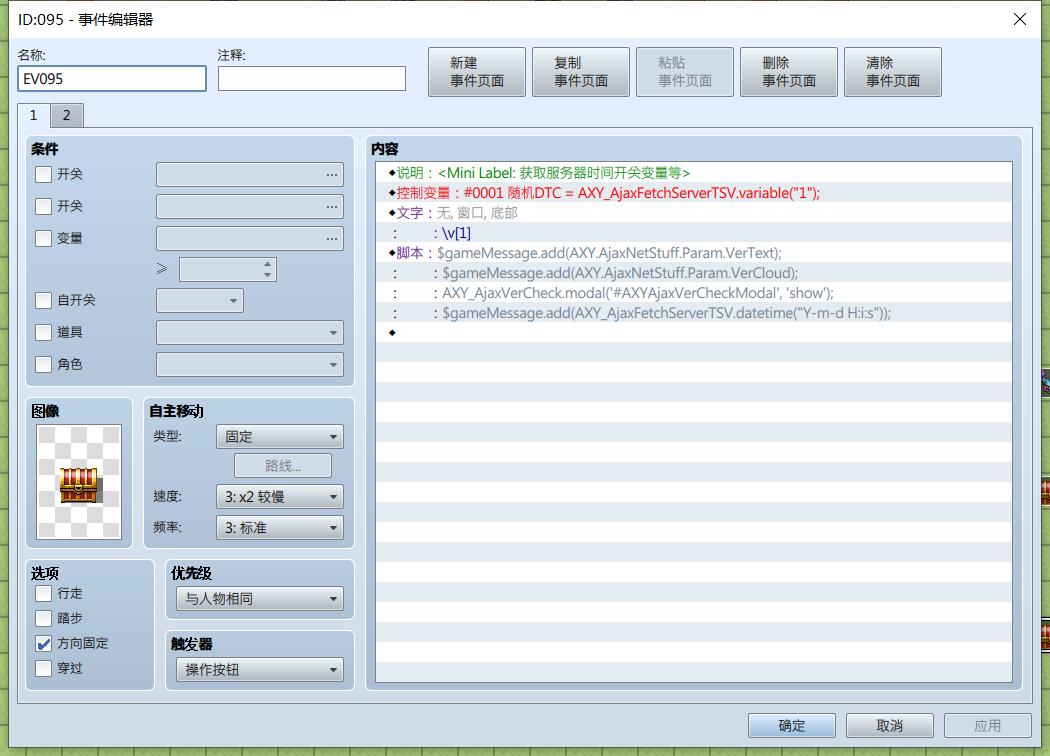This screenshot has height=756, width=1050.
Task: Click 新建事件页面 button
Action: click(477, 72)
